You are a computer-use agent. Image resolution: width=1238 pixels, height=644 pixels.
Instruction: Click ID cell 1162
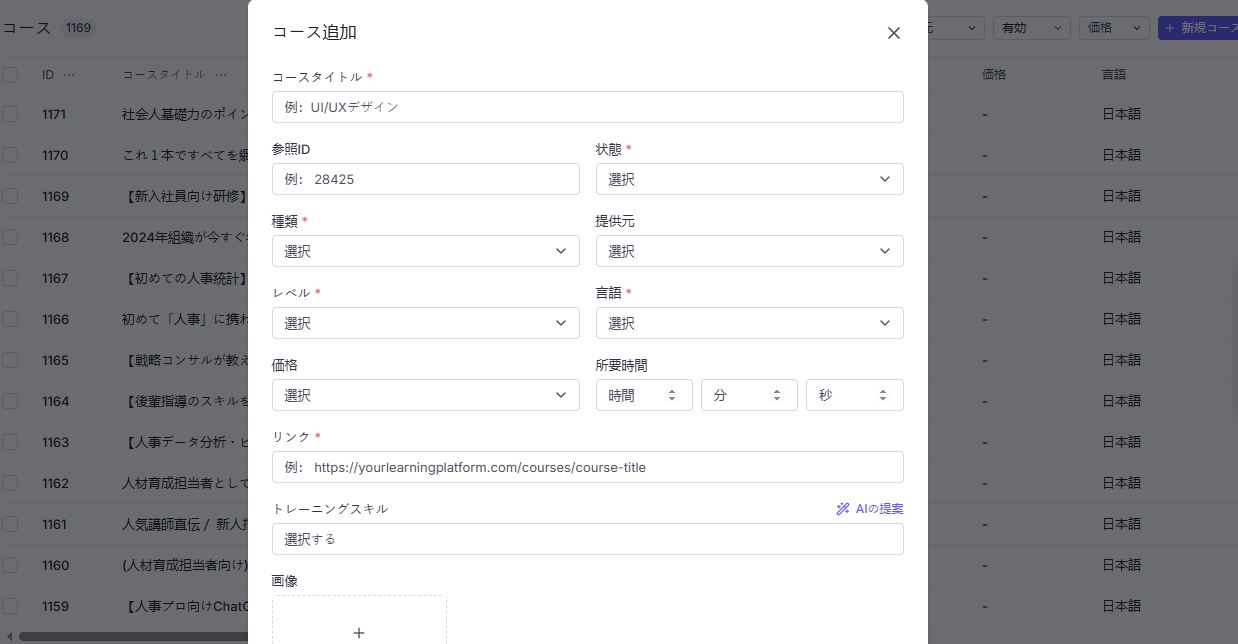56,483
